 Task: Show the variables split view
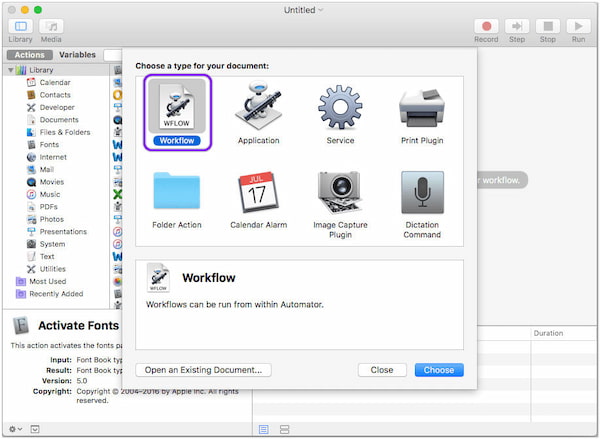(284, 429)
